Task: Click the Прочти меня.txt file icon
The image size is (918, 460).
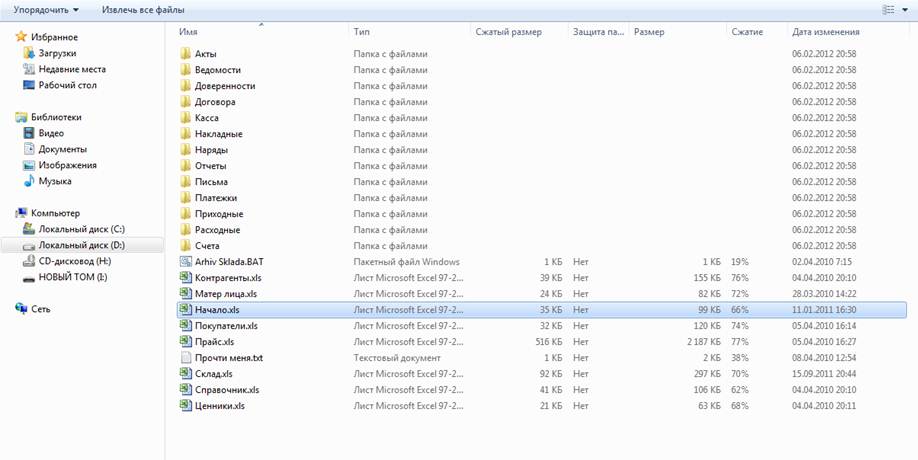Action: [x=186, y=358]
